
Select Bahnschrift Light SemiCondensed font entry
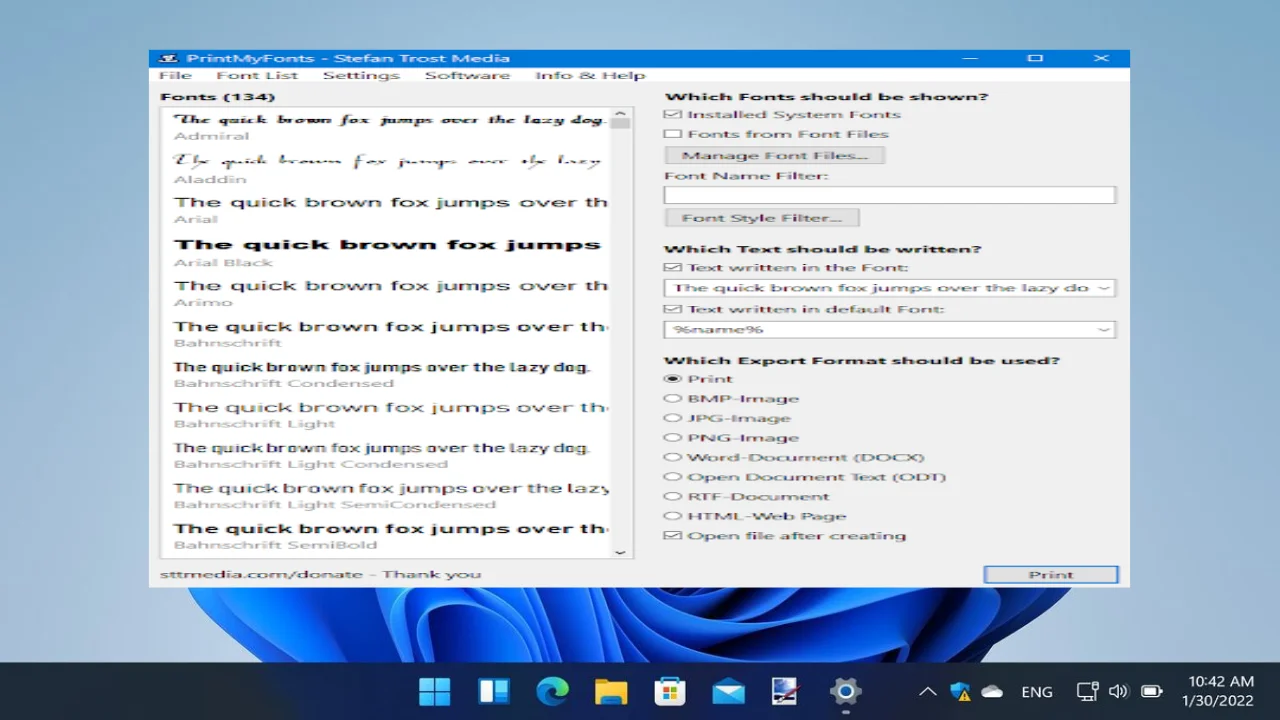pyautogui.click(x=384, y=496)
